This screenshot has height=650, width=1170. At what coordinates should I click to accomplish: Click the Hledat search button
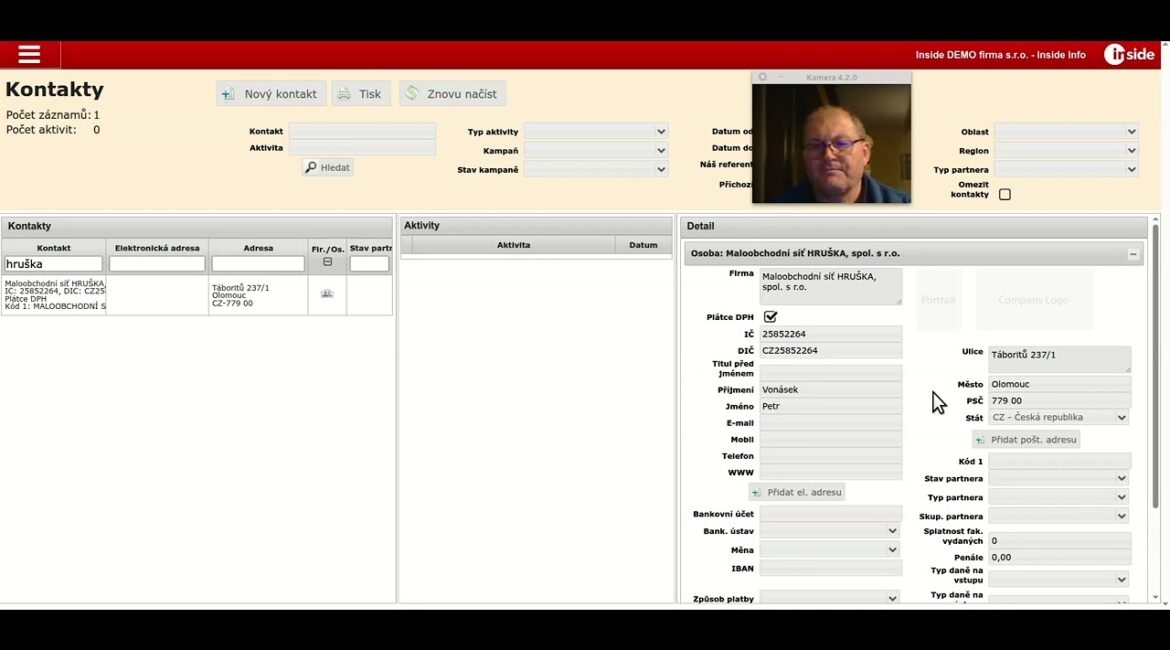(328, 168)
